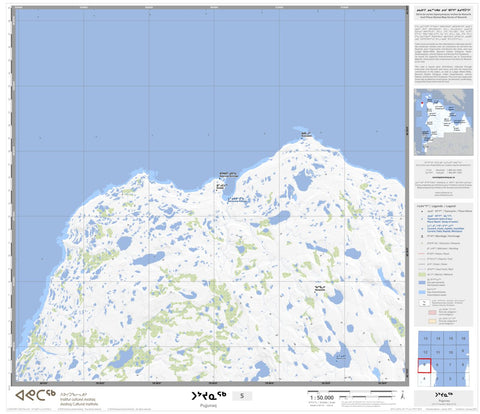Click the Pujjunaq title box under the index grid

click(x=443, y=398)
